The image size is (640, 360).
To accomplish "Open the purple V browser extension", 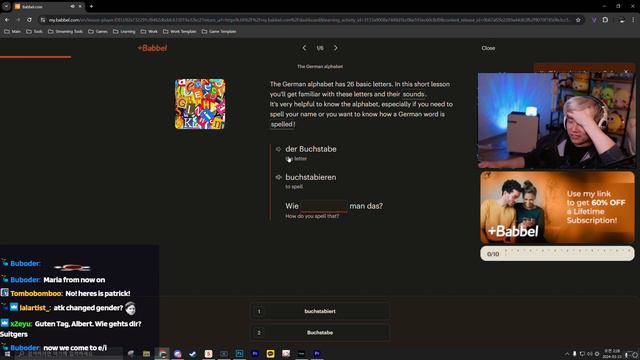I will pyautogui.click(x=594, y=20).
